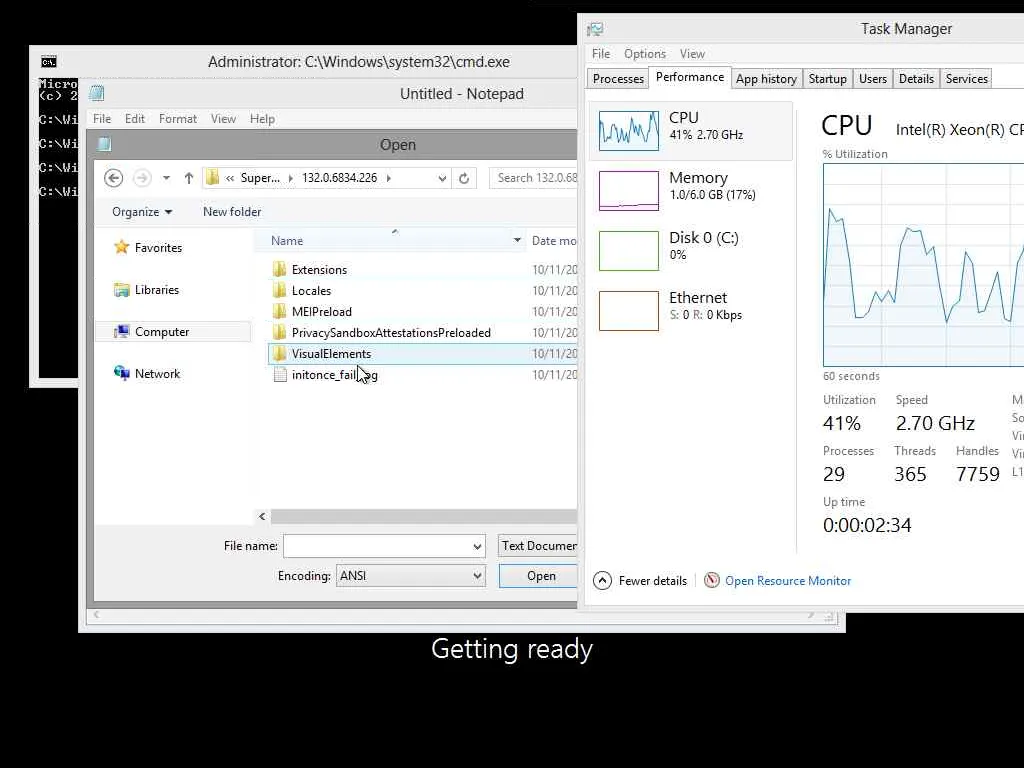Screen dimensions: 1024x768
Task: Click the MEIPreload folder icon
Action: click(x=280, y=311)
